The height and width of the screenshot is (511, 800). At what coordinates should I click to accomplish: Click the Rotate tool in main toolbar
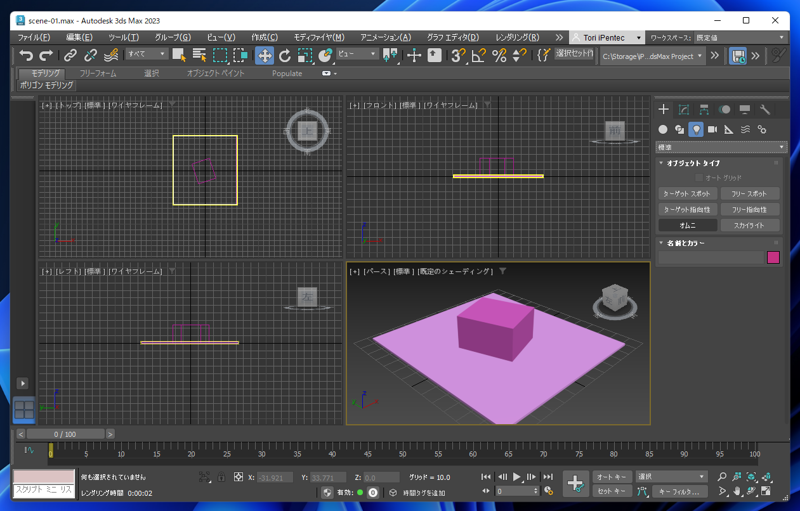point(285,56)
